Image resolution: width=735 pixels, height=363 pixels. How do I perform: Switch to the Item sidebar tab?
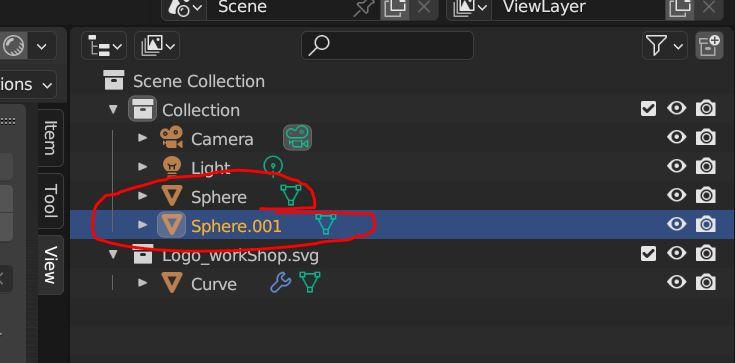point(50,137)
